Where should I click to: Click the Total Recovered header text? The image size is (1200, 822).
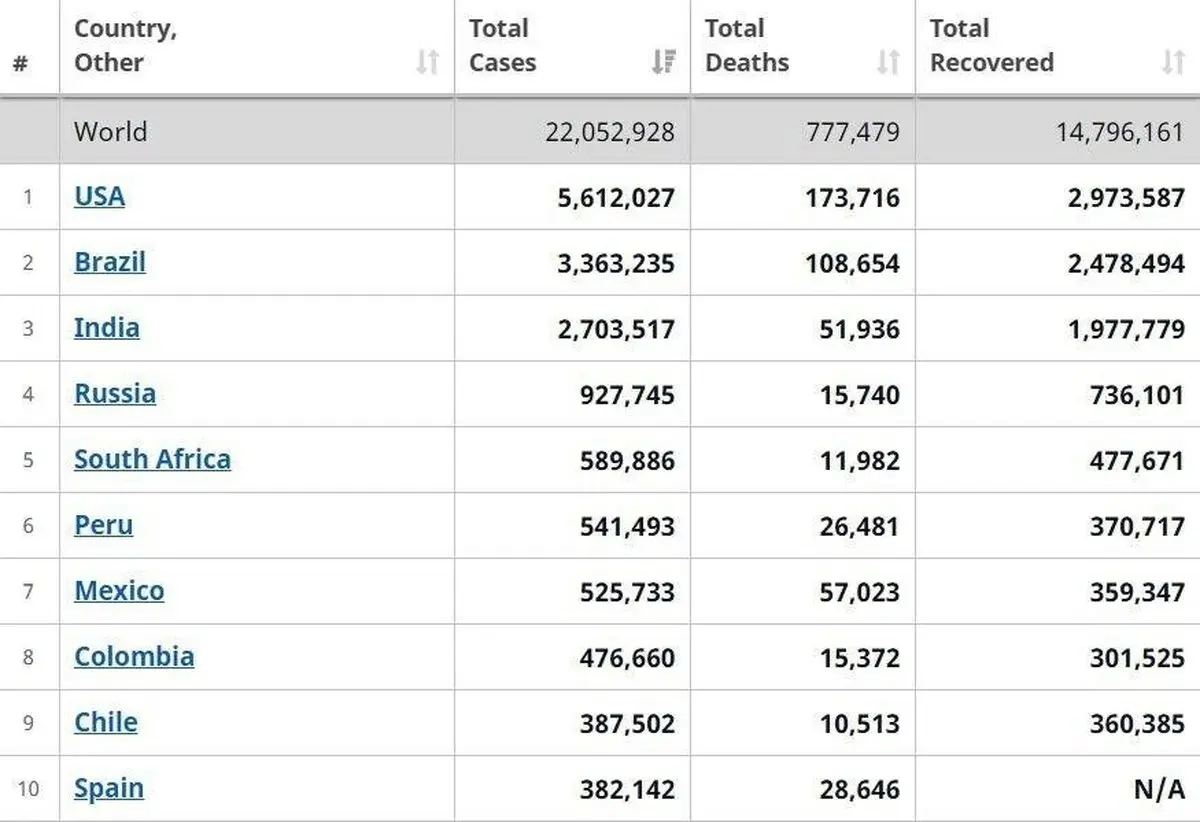tap(991, 46)
